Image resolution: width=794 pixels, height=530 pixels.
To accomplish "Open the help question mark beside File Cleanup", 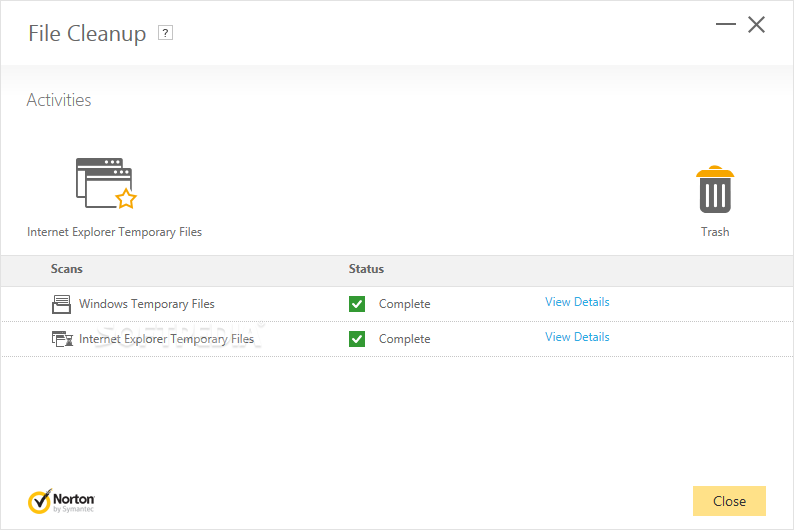I will [165, 33].
